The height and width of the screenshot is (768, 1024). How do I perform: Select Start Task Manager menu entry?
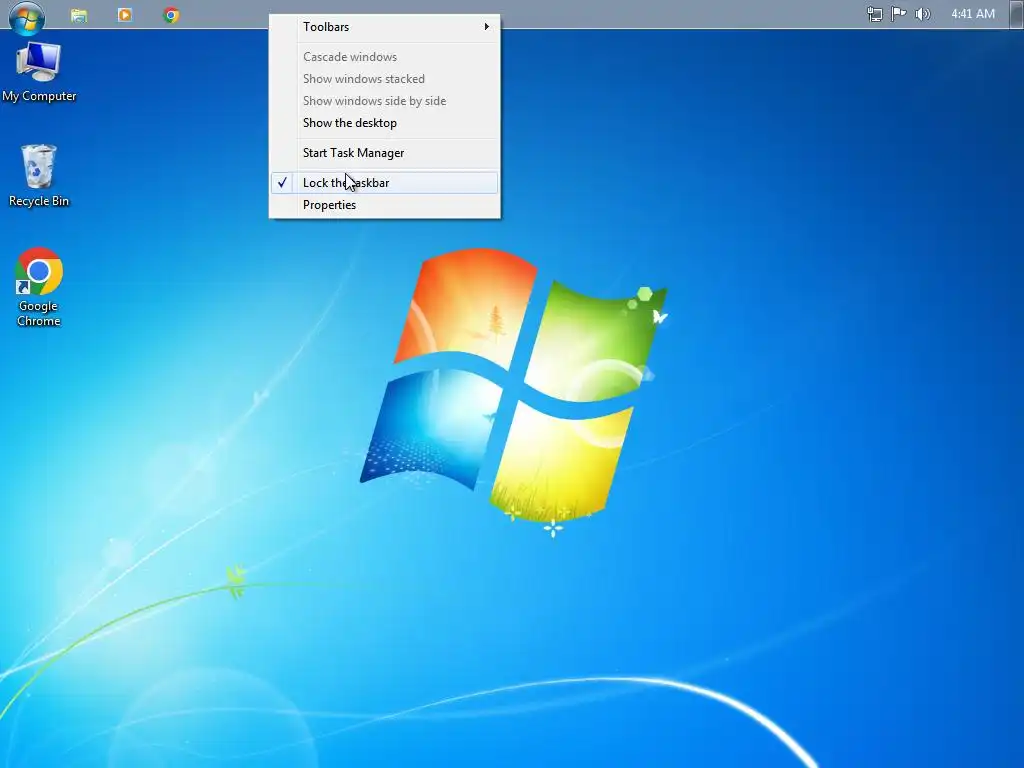(x=385, y=153)
